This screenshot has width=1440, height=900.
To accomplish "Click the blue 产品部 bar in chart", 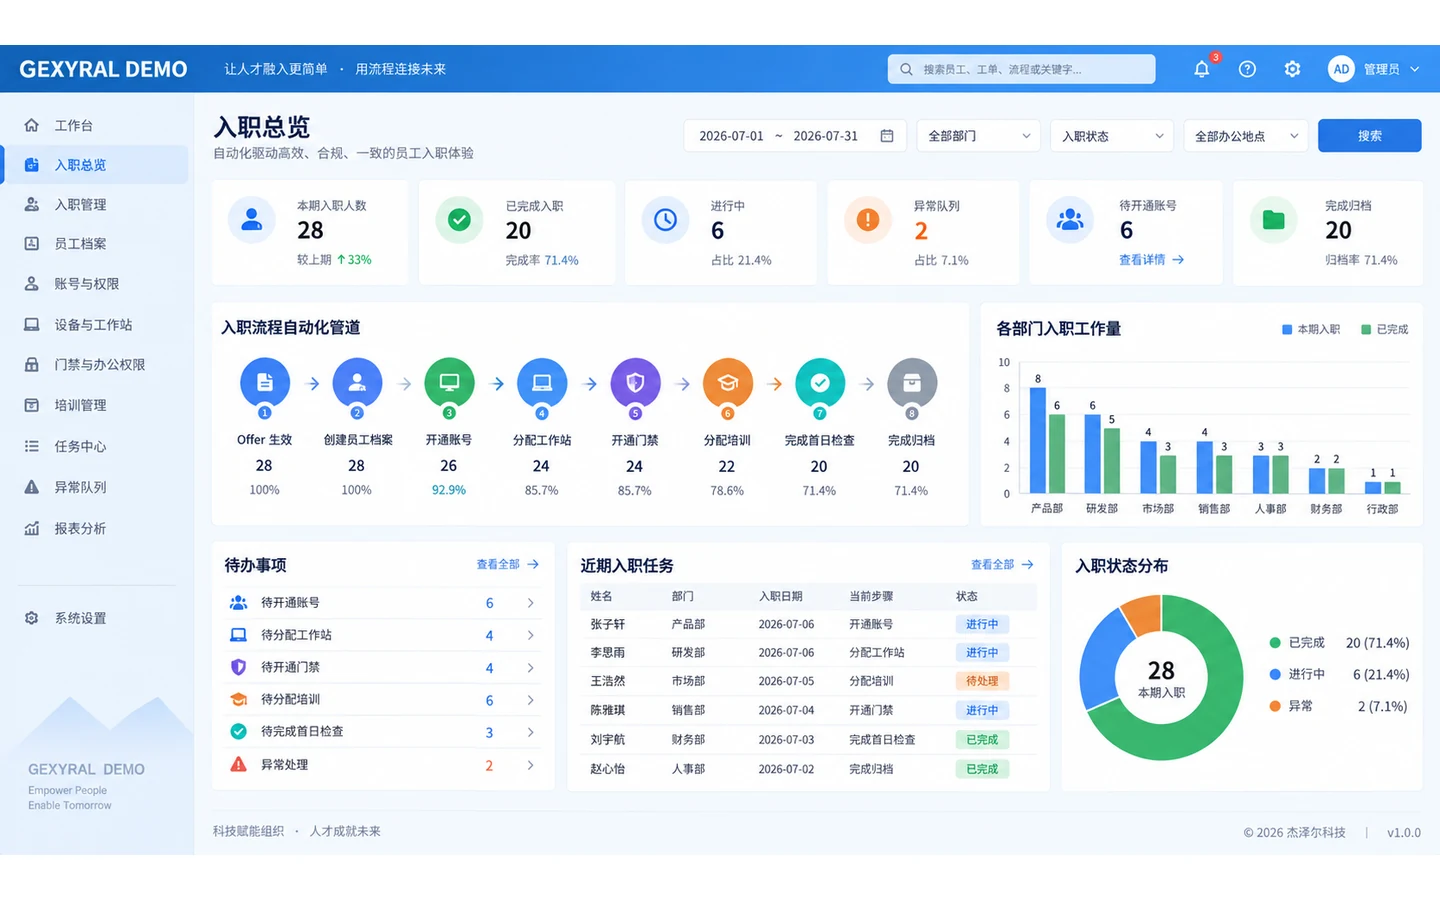I will point(1038,440).
